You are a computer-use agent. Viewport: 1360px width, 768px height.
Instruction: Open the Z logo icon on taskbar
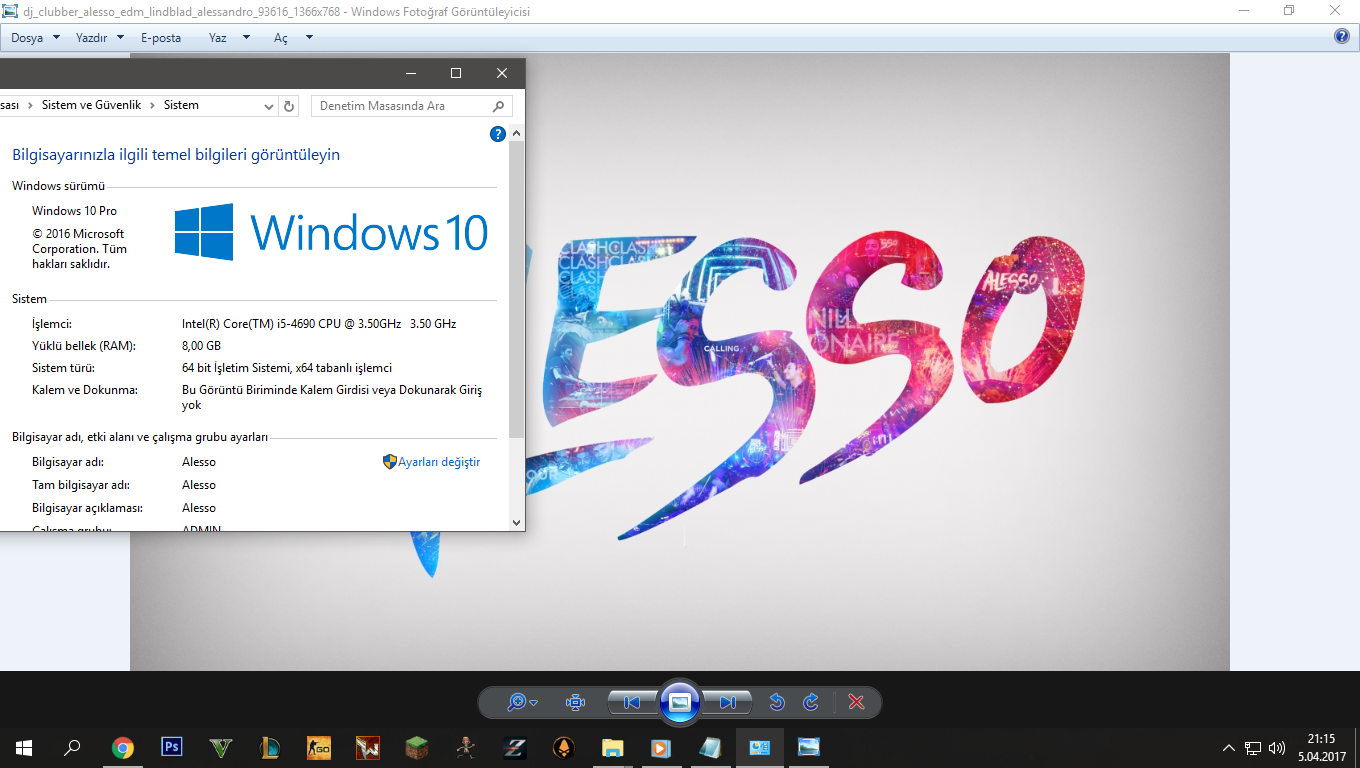tap(515, 747)
